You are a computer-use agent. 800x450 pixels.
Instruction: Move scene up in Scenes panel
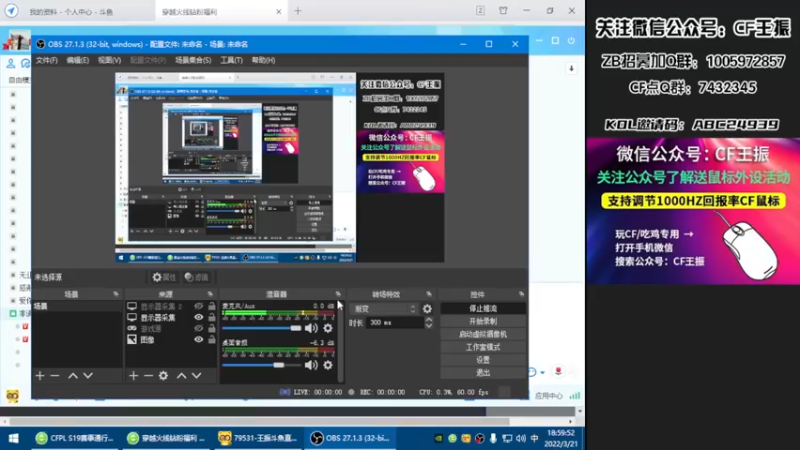coord(73,376)
